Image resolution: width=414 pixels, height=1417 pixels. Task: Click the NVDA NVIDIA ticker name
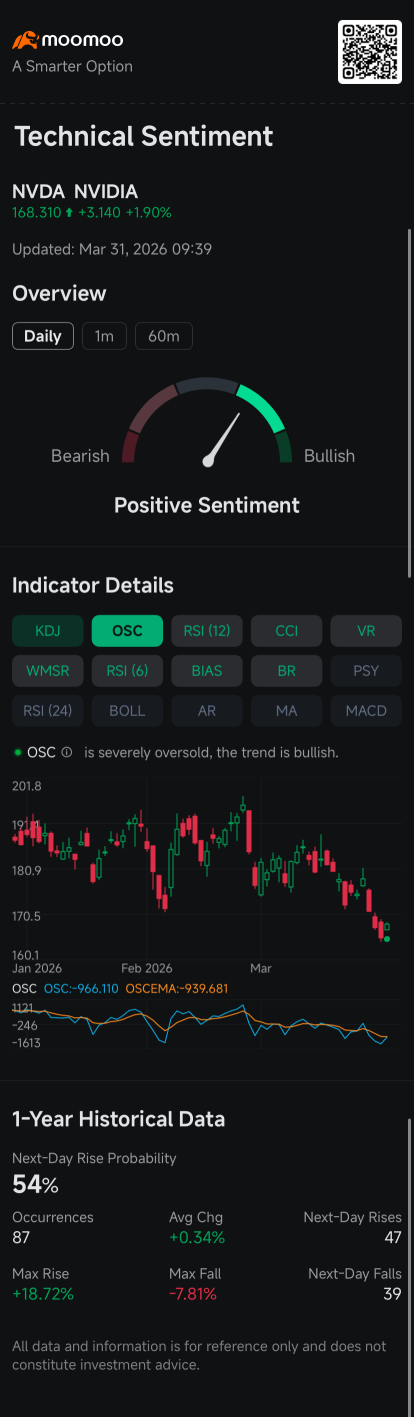[x=75, y=191]
